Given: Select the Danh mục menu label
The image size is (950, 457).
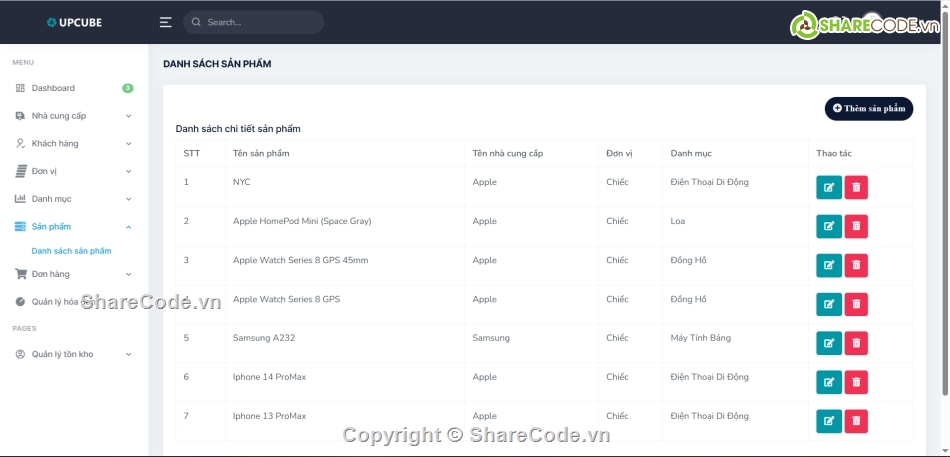Looking at the screenshot, I should pos(51,199).
